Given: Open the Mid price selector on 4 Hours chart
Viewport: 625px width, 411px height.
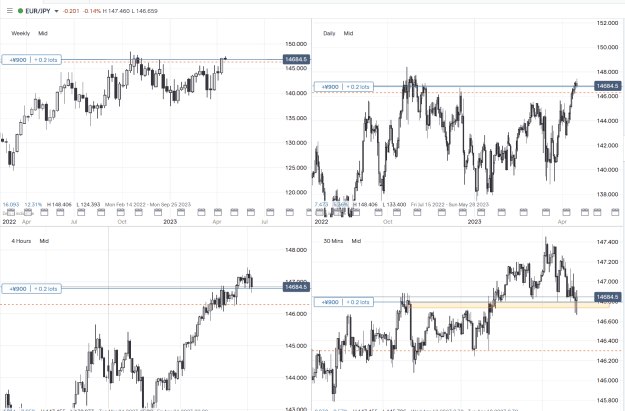Looking at the screenshot, I should [44, 241].
